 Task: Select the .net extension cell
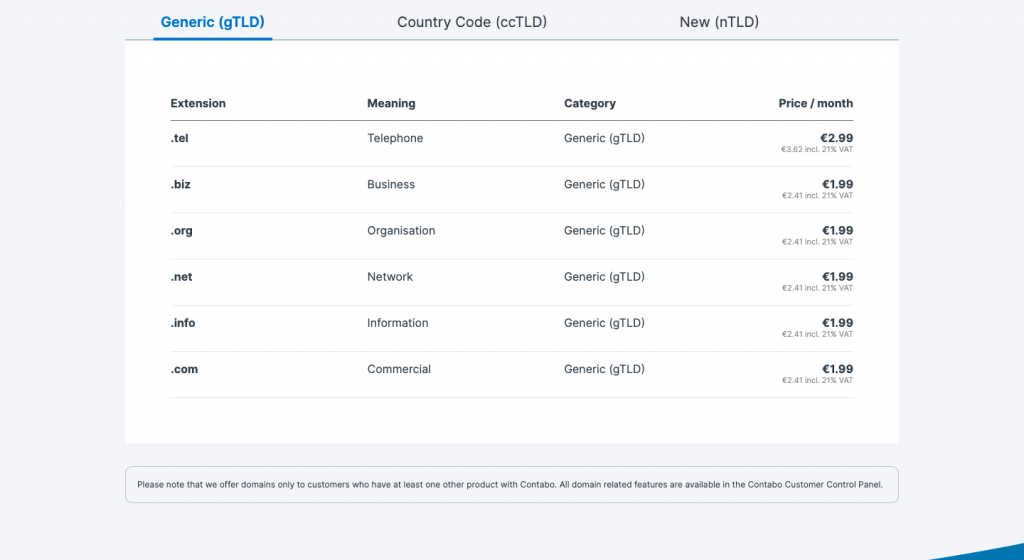(182, 277)
